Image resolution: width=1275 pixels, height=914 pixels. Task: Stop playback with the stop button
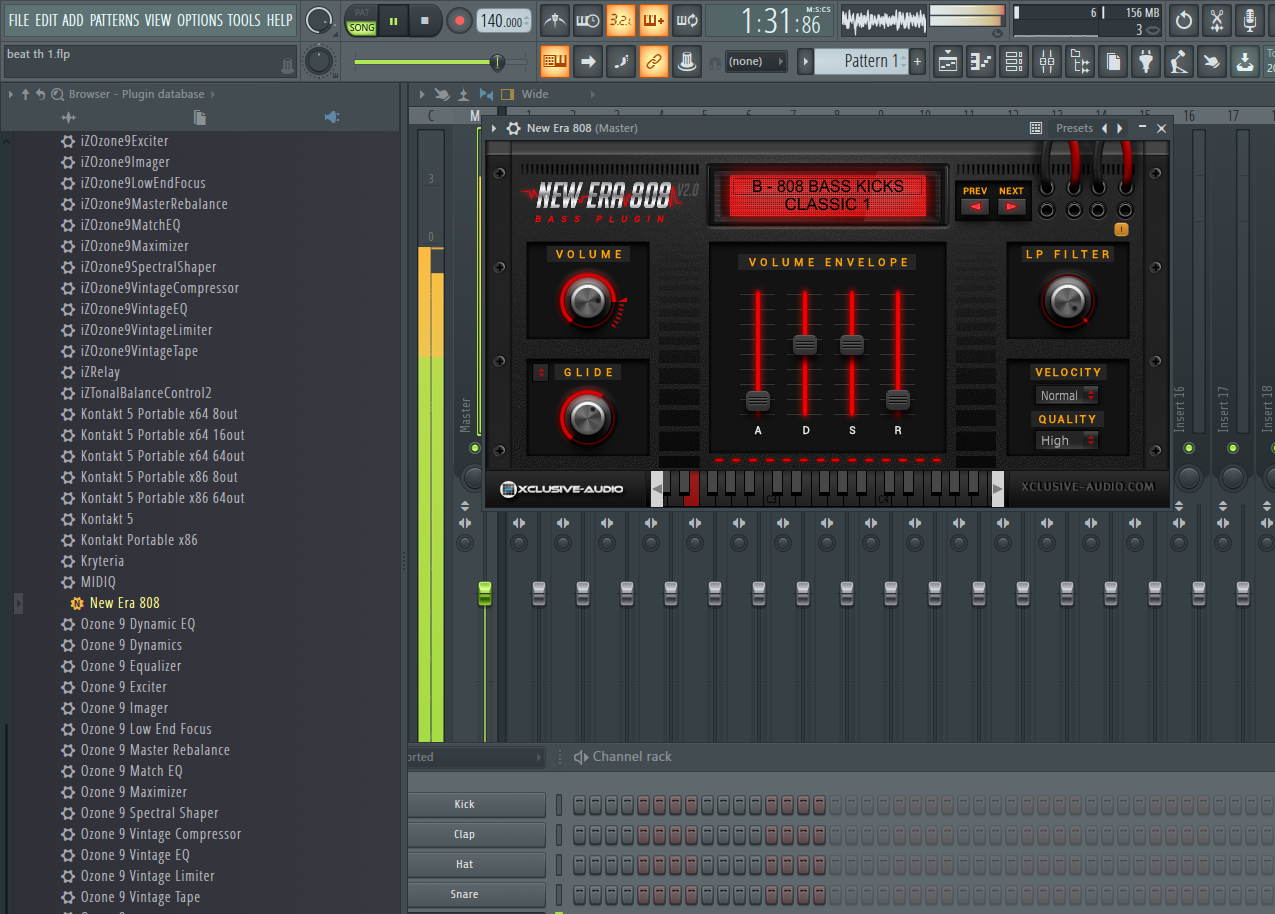click(x=425, y=21)
